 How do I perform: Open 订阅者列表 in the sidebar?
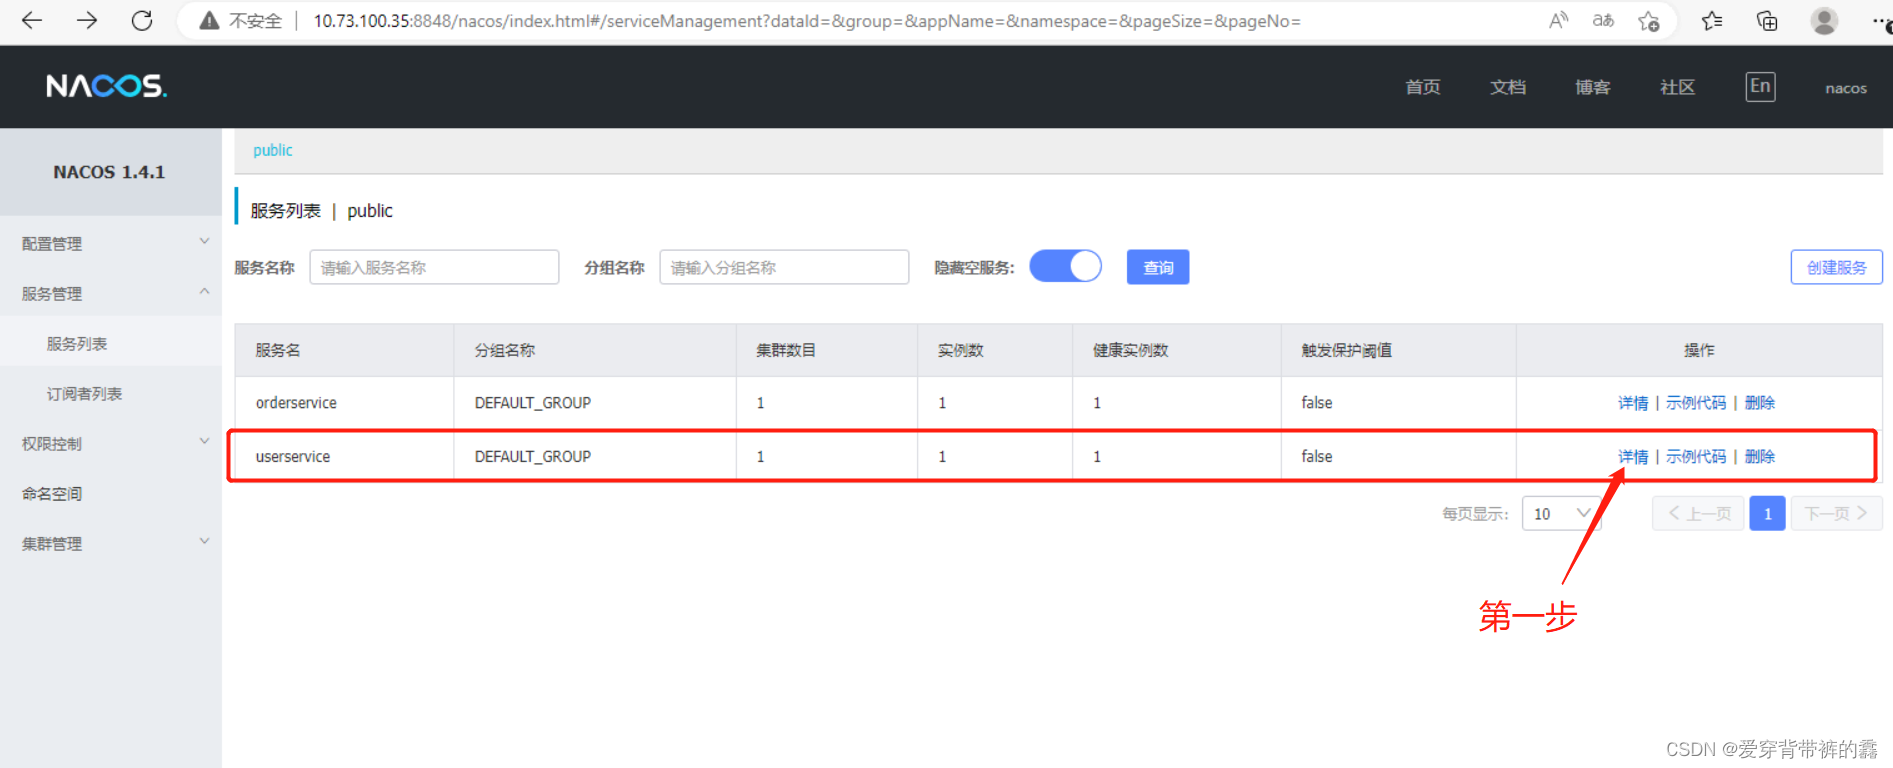point(84,393)
